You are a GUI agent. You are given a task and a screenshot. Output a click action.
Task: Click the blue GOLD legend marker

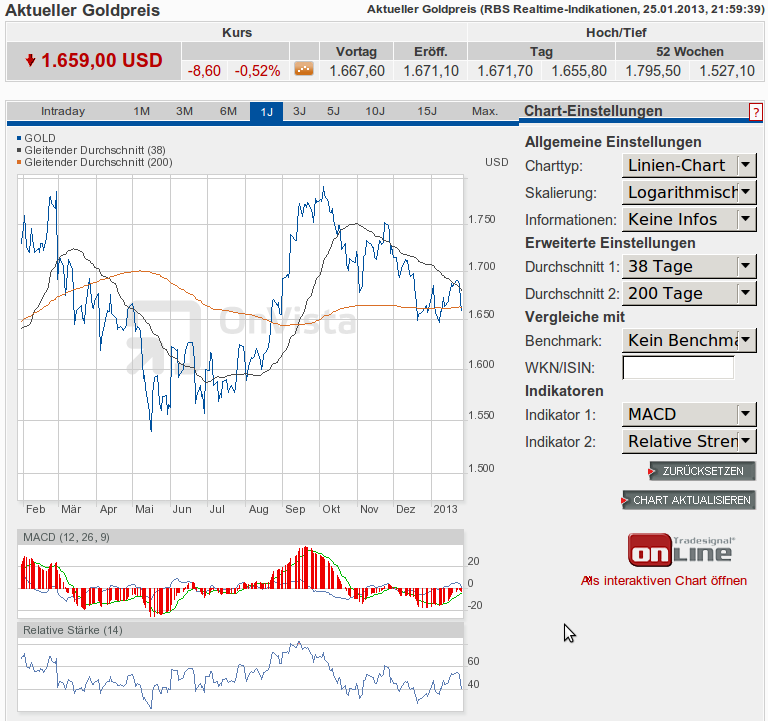[20, 138]
